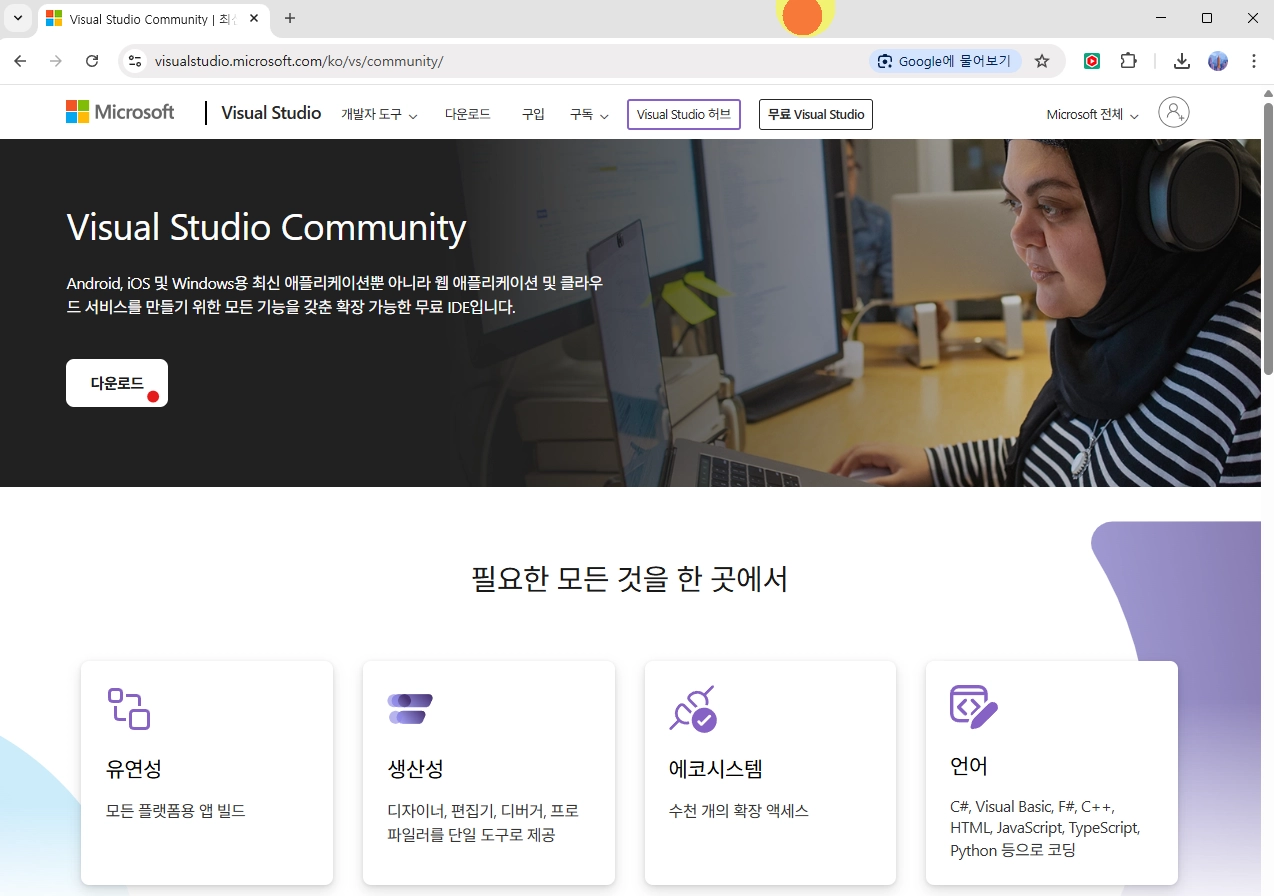
Task: Open the account sign-in icon
Action: 1174,112
